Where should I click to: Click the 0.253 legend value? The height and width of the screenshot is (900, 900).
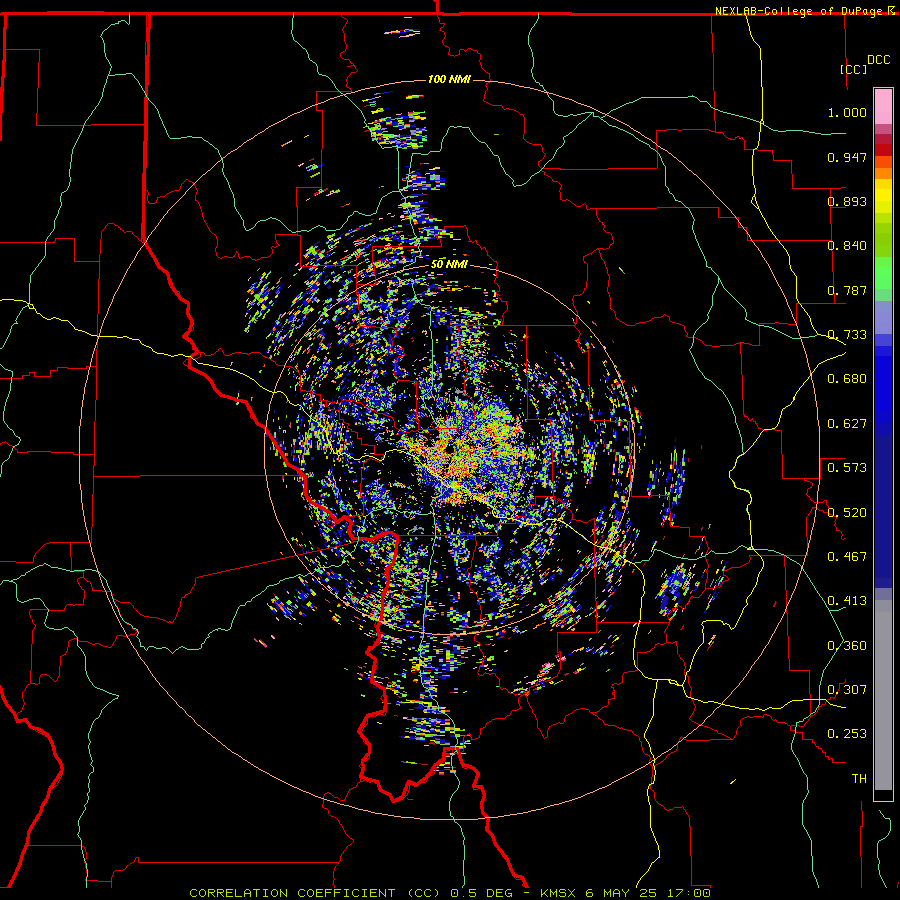coord(847,734)
